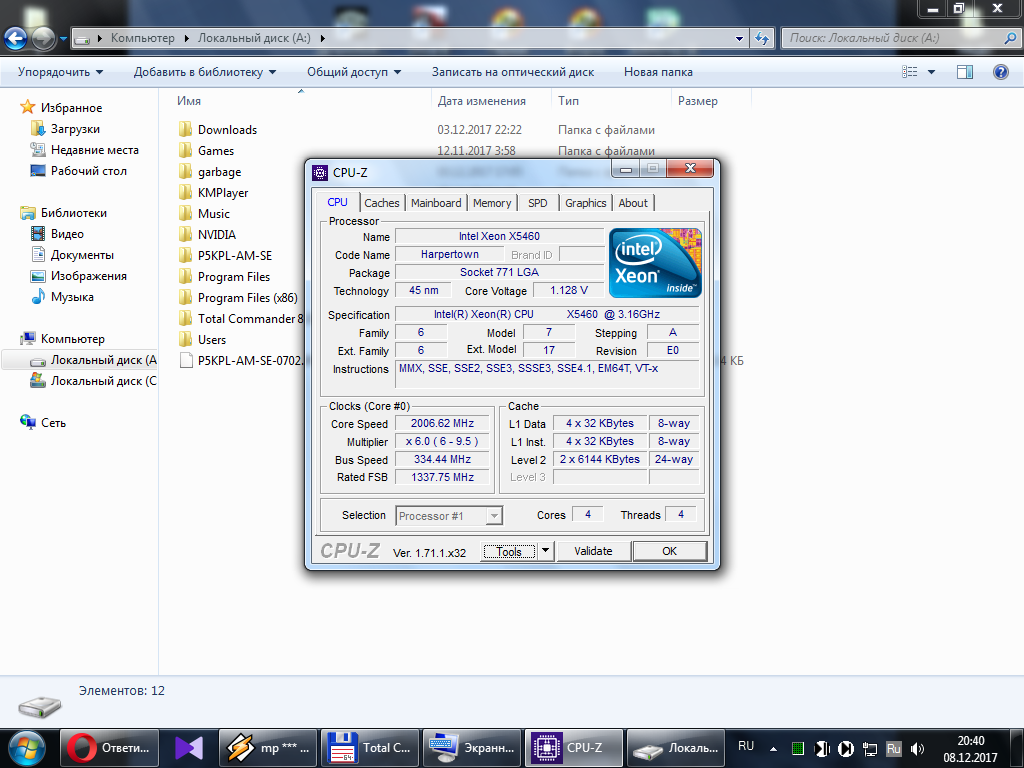
Task: Select the NVIDIA folder
Action: (x=217, y=234)
